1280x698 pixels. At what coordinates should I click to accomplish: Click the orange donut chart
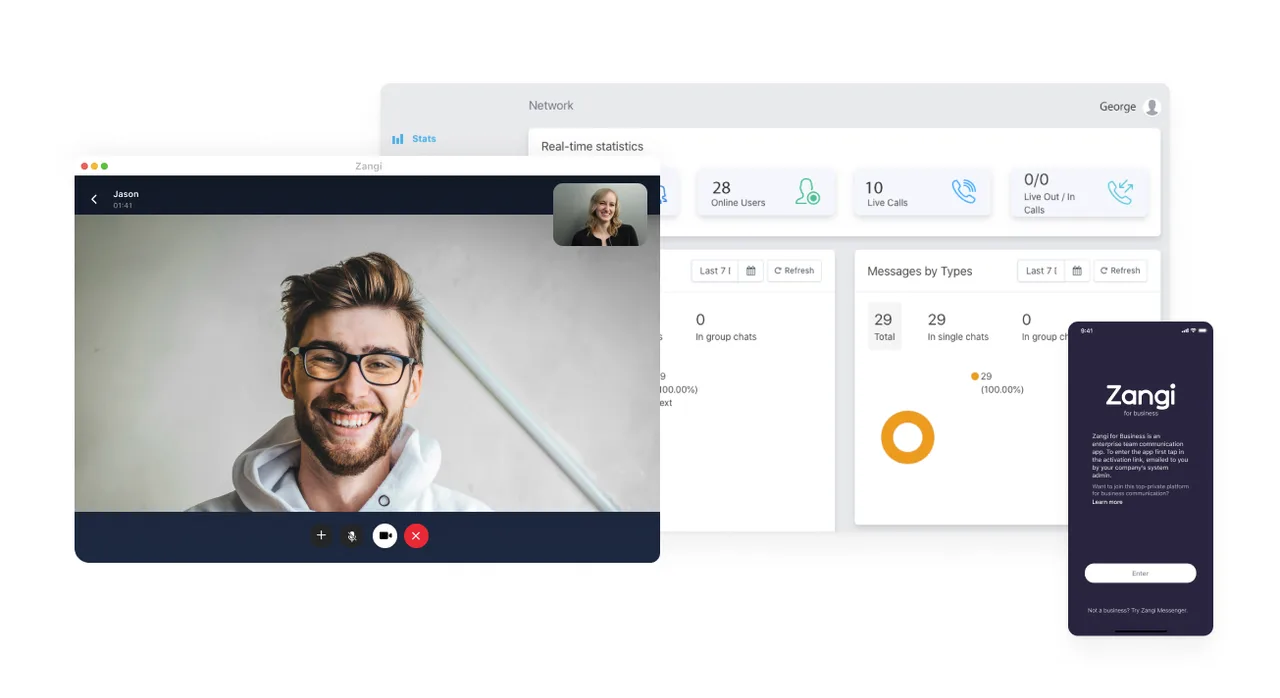coord(908,437)
